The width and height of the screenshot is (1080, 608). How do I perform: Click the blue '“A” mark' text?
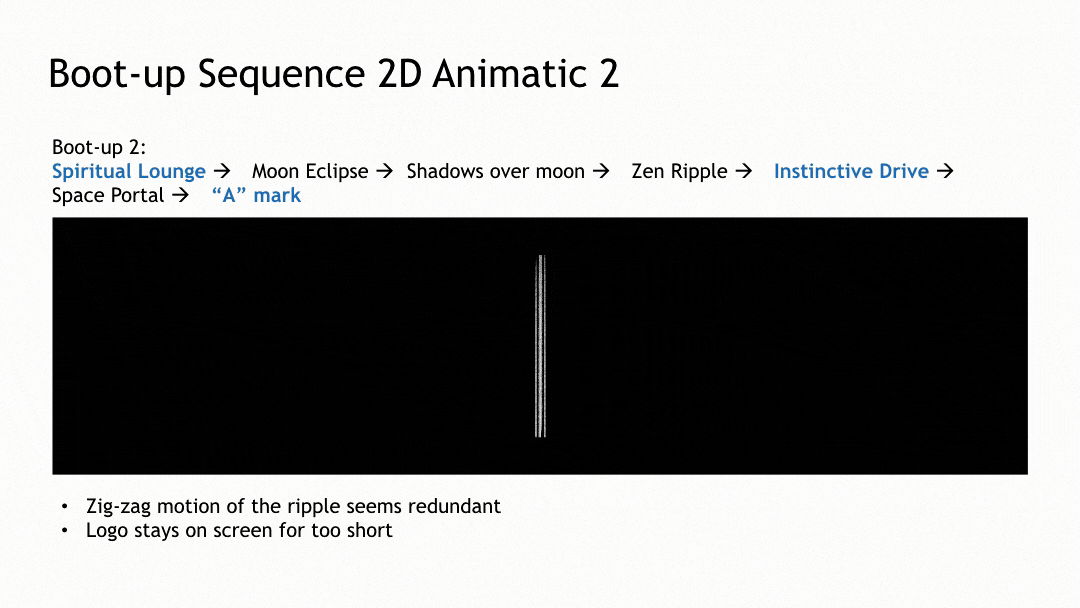[x=256, y=195]
